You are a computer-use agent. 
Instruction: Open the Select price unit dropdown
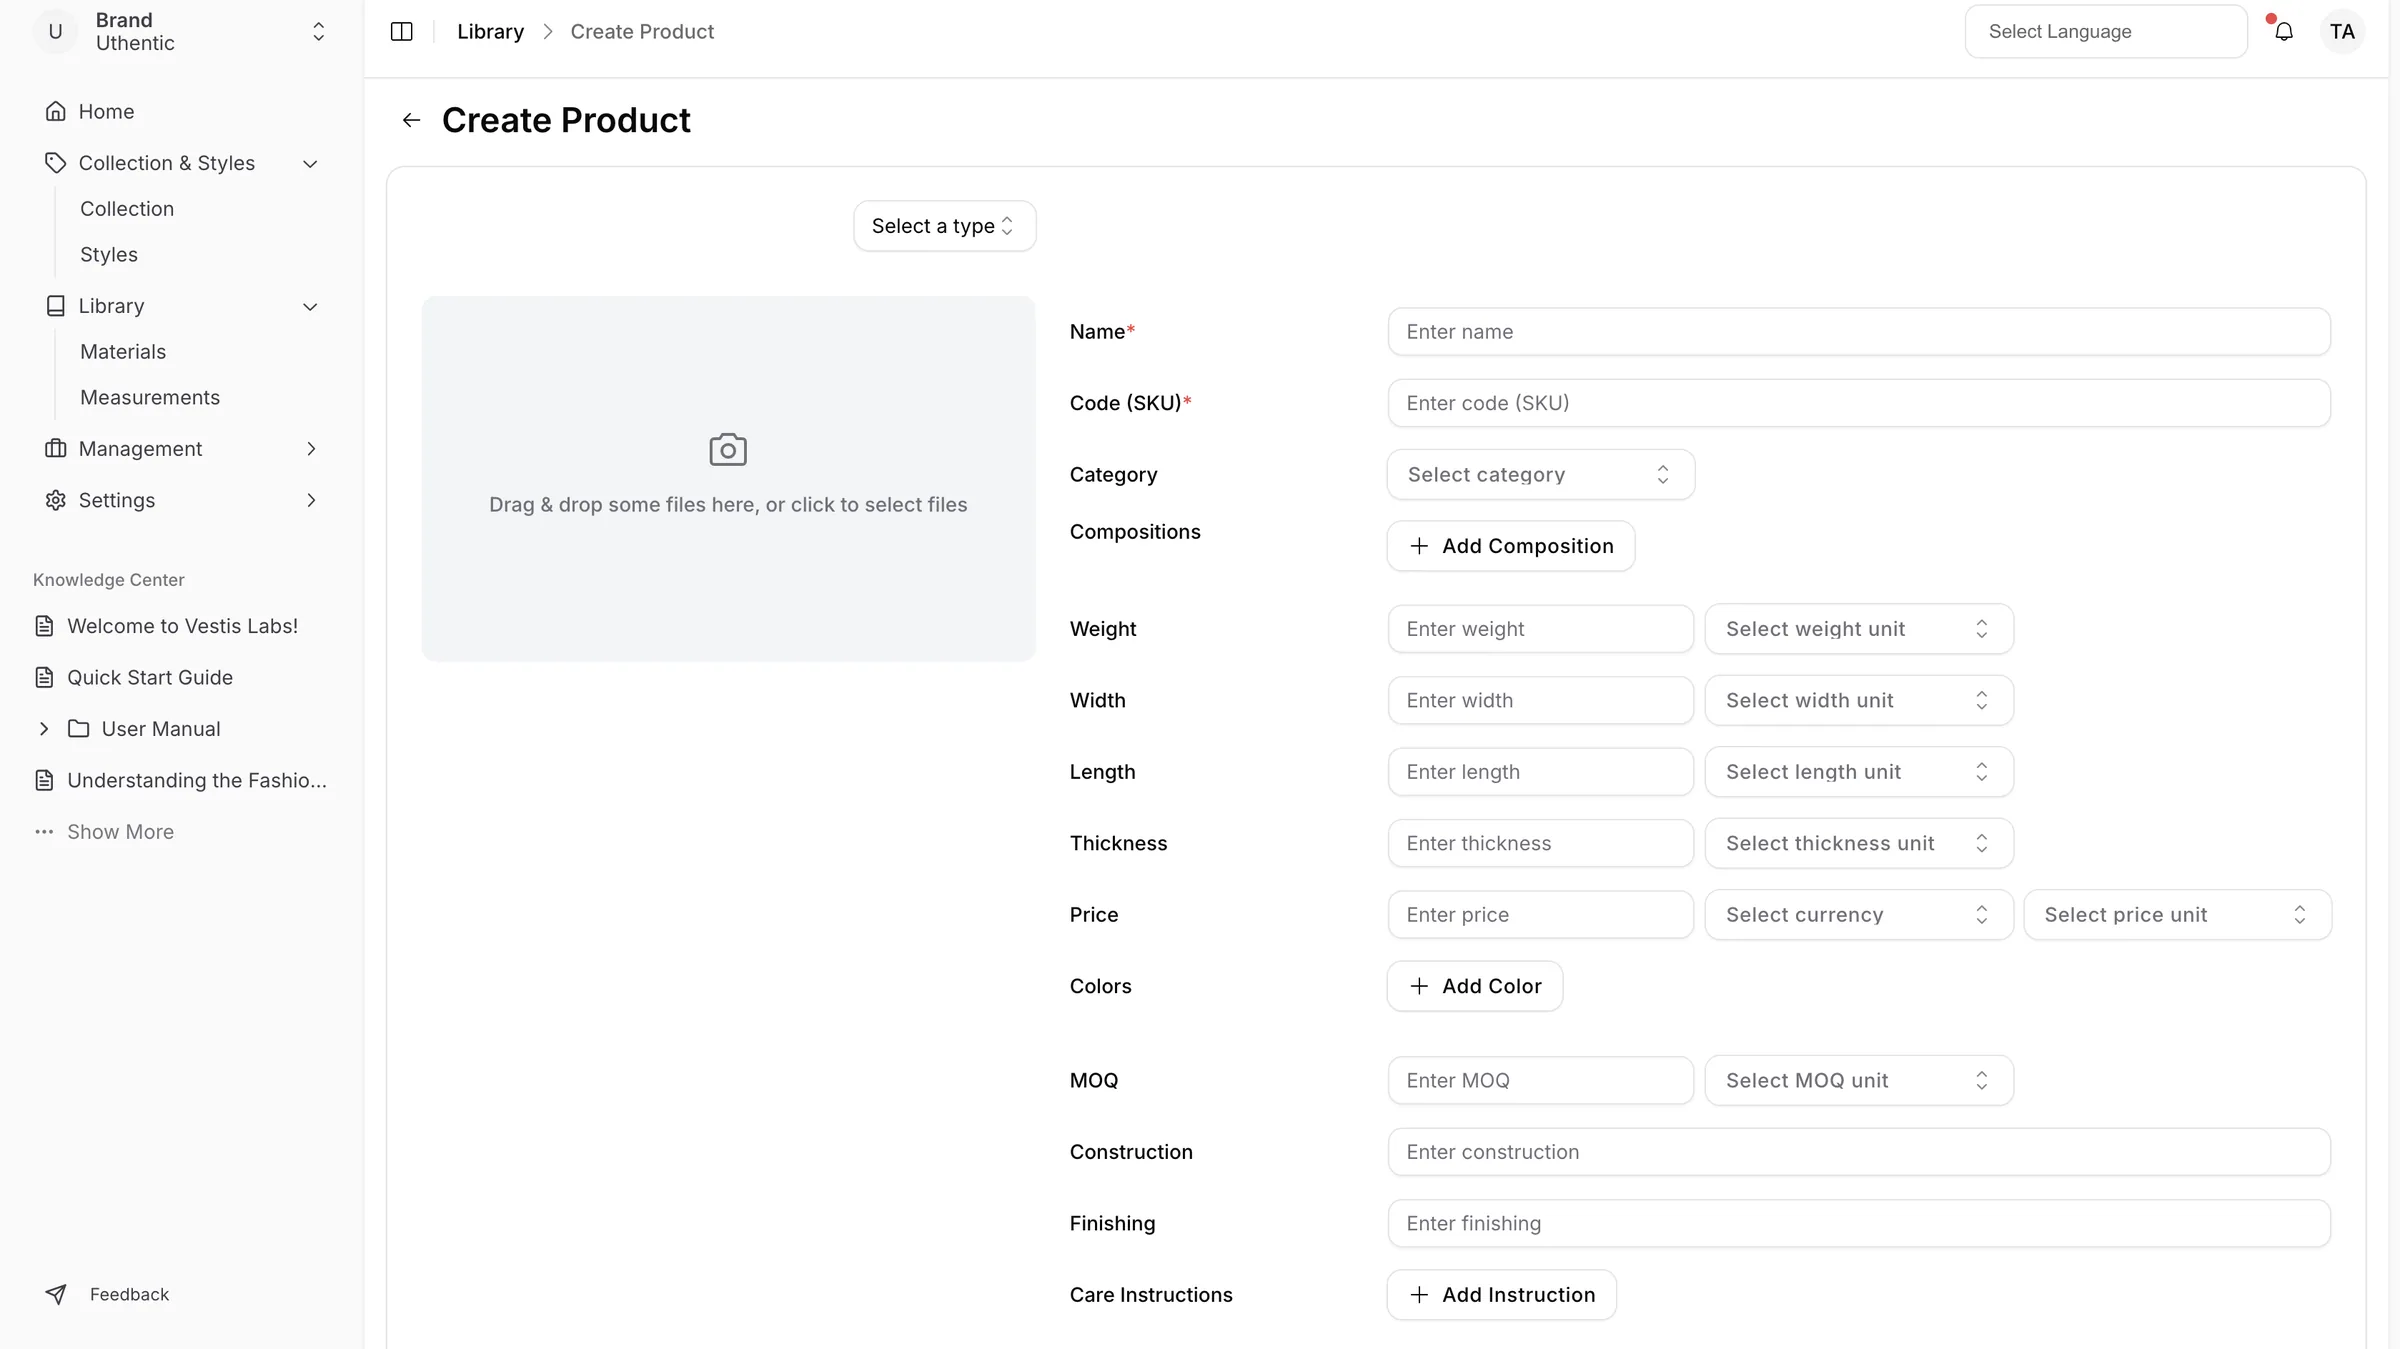click(2177, 915)
